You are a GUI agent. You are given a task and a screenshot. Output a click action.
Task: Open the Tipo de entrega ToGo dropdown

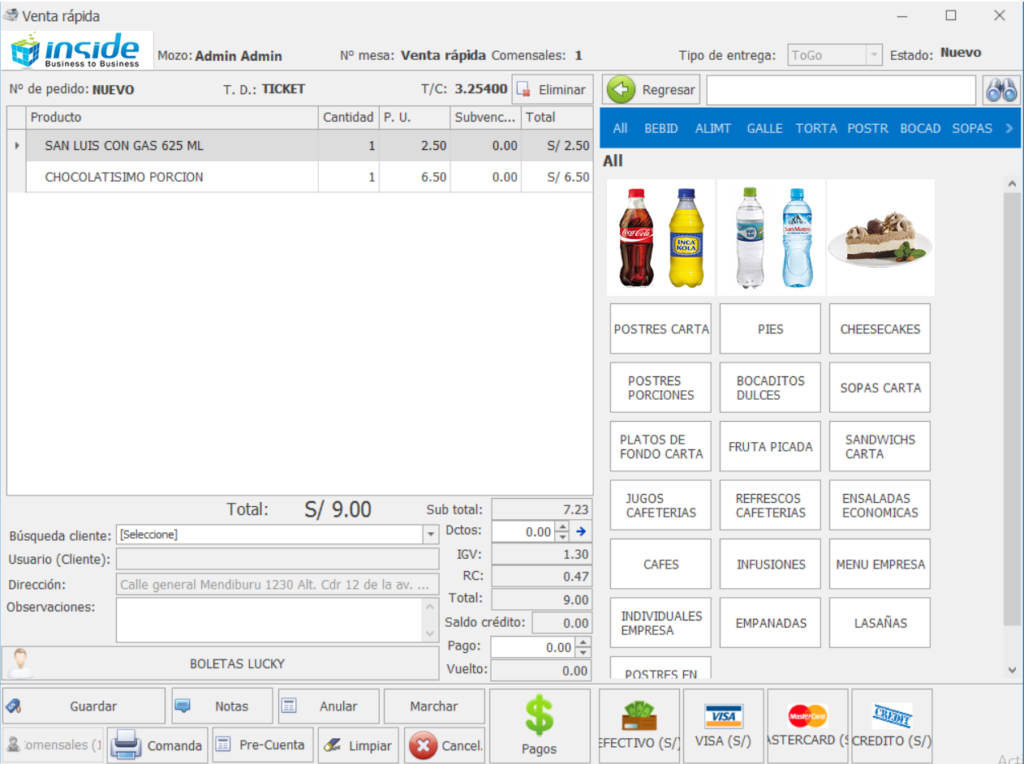pos(877,54)
